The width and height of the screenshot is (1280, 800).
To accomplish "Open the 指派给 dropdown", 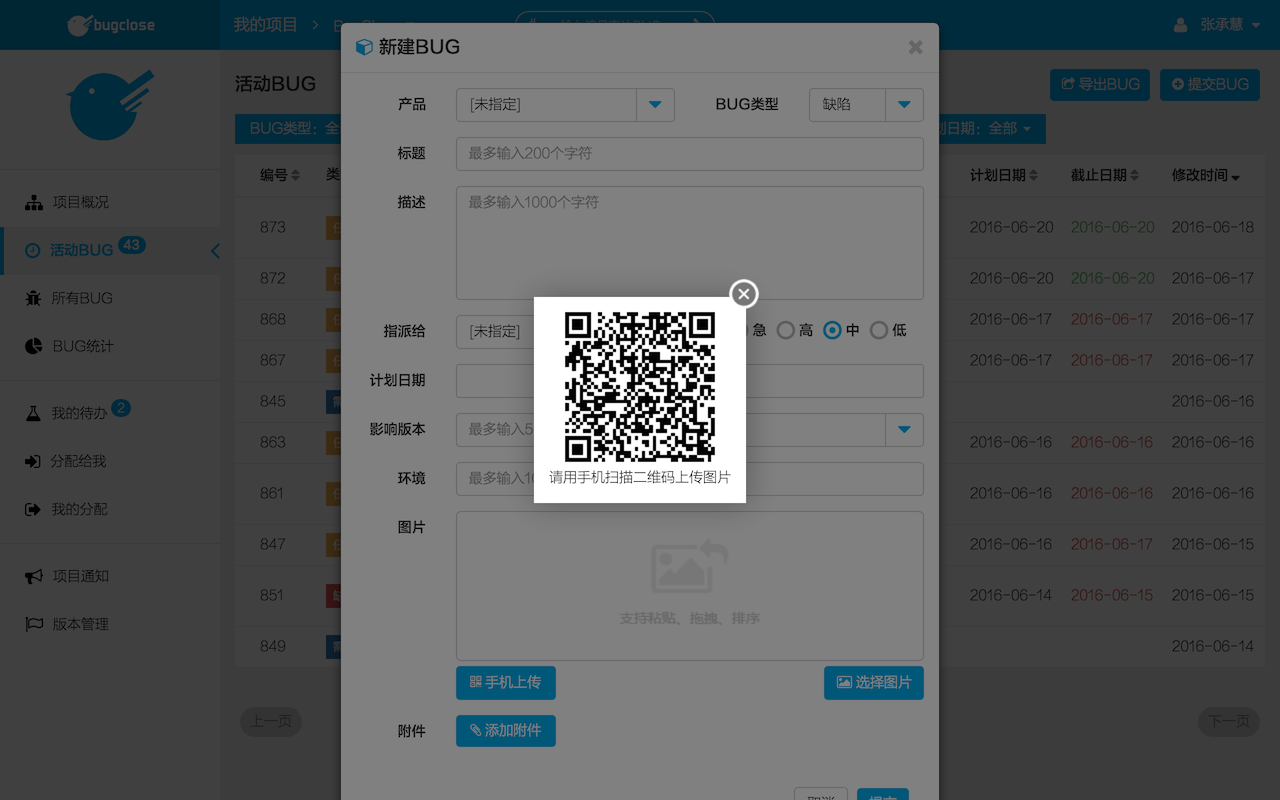I will point(495,331).
